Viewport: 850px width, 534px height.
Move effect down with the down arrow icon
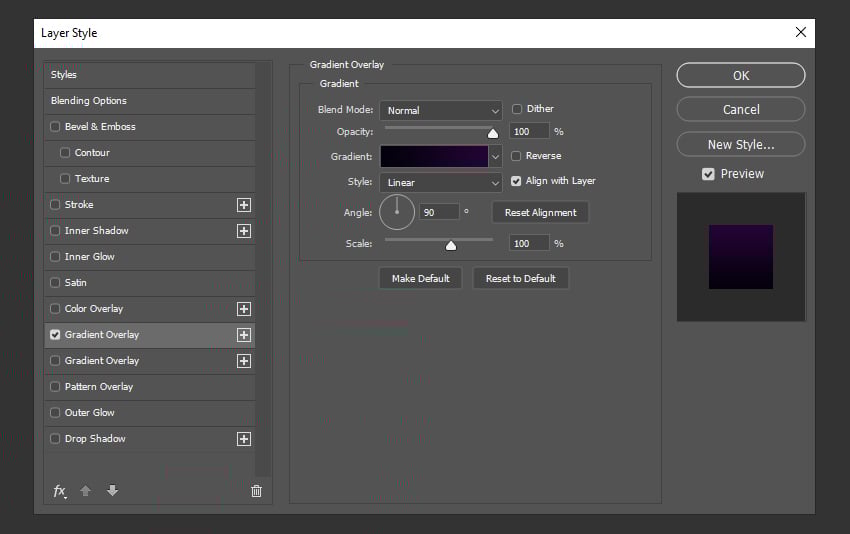(x=112, y=491)
